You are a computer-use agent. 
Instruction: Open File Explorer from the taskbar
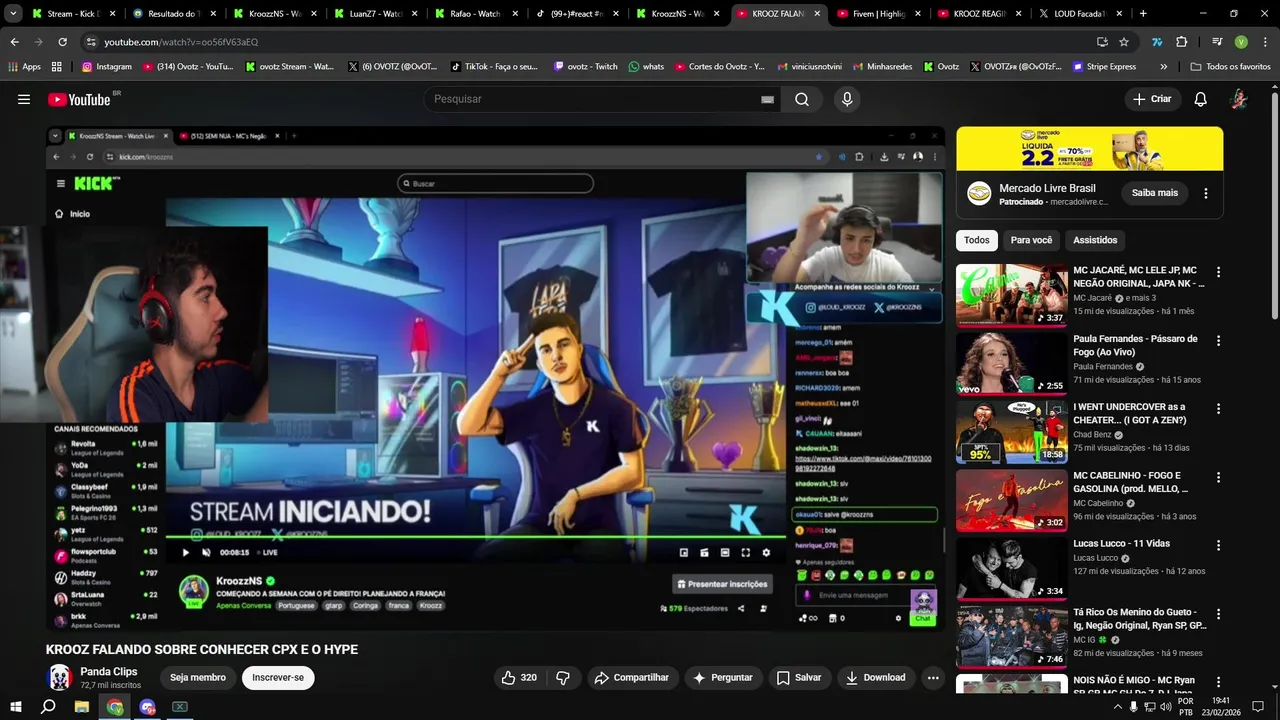[82, 706]
